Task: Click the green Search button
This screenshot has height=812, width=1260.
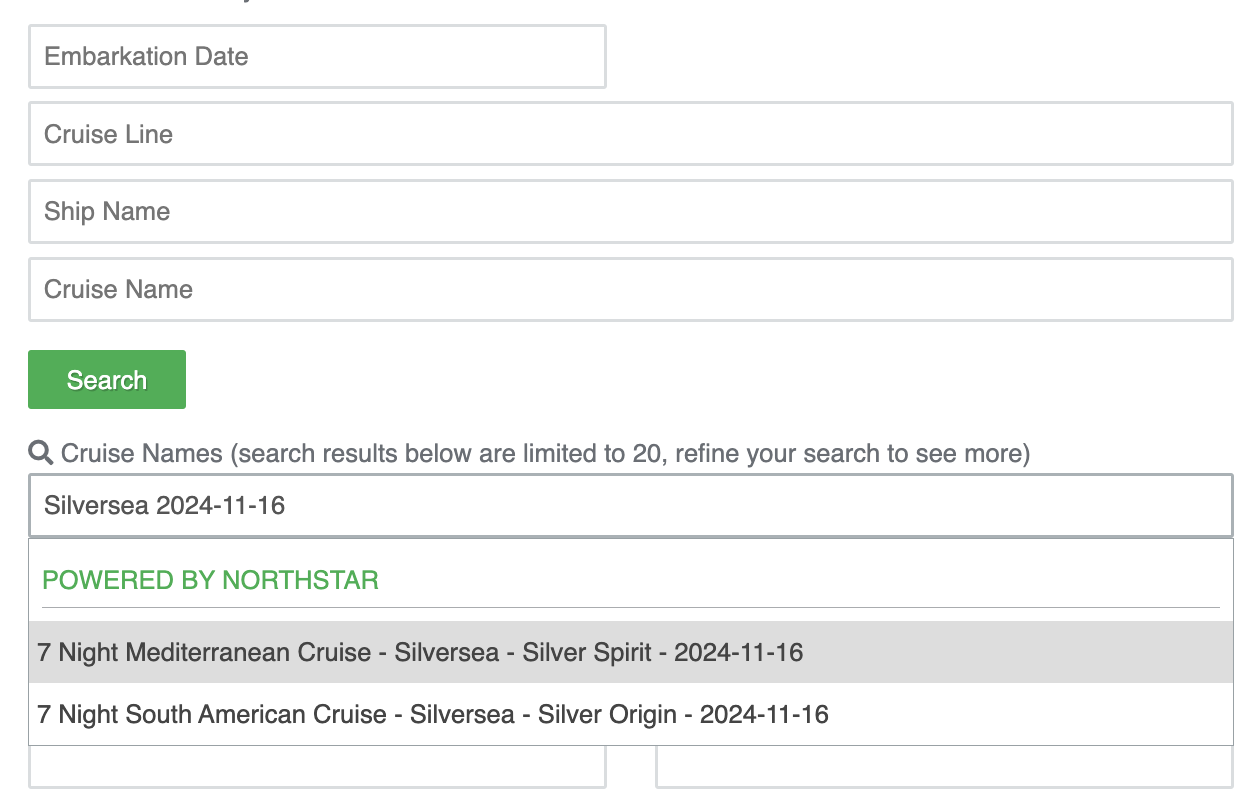Action: coord(107,380)
